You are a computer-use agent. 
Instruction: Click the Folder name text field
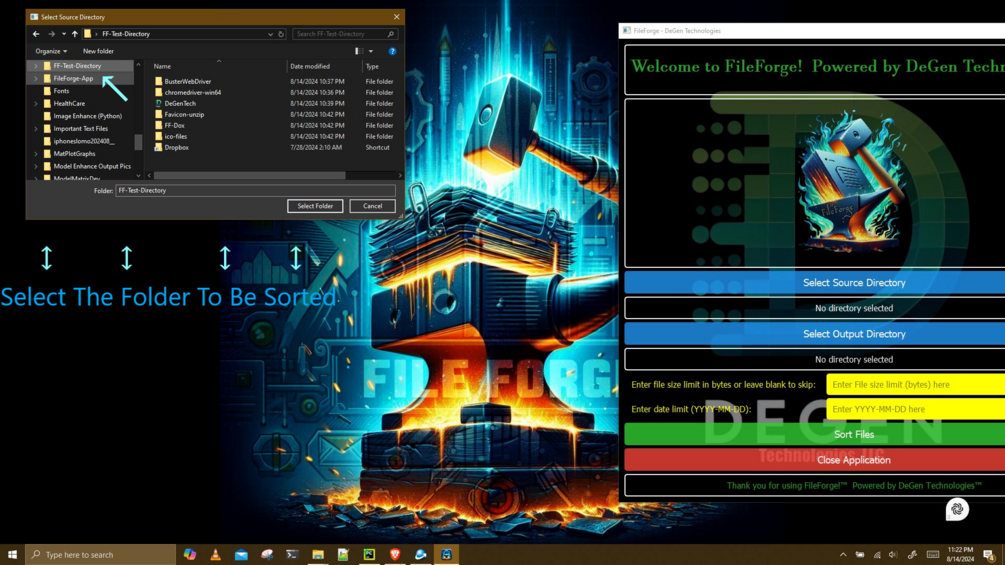point(255,190)
